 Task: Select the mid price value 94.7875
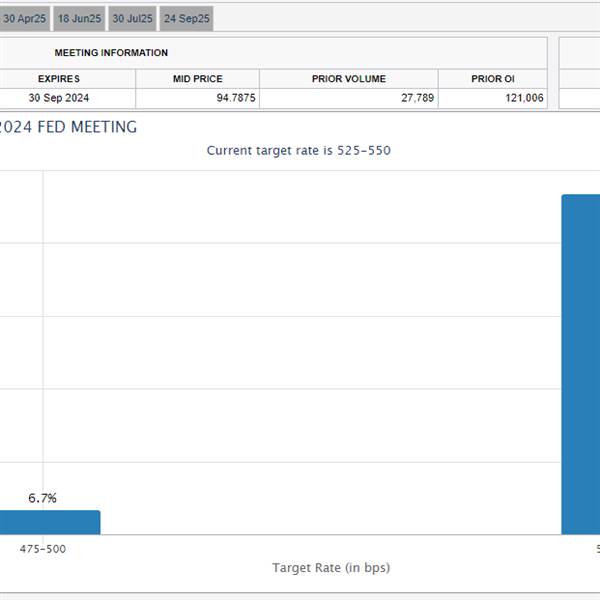(236, 98)
